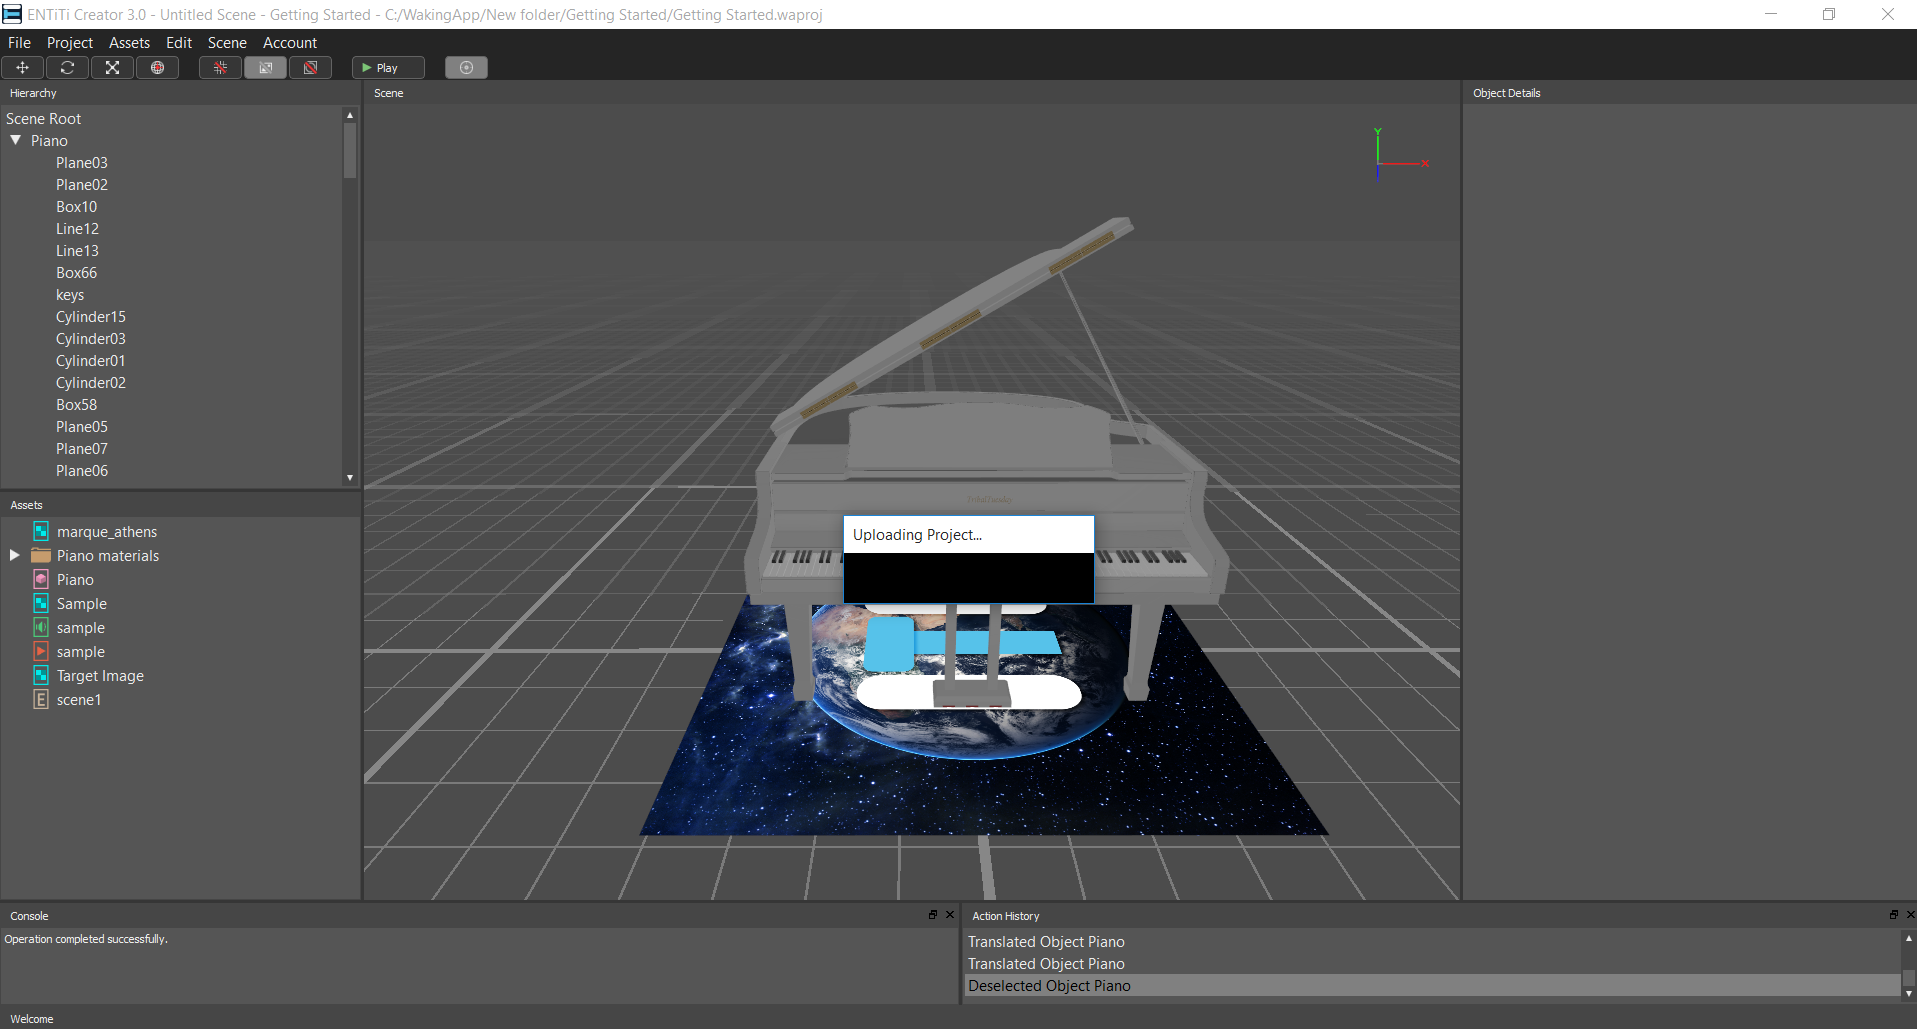This screenshot has height=1029, width=1917.
Task: Select Scene Root in Hierarchy
Action: pos(44,118)
